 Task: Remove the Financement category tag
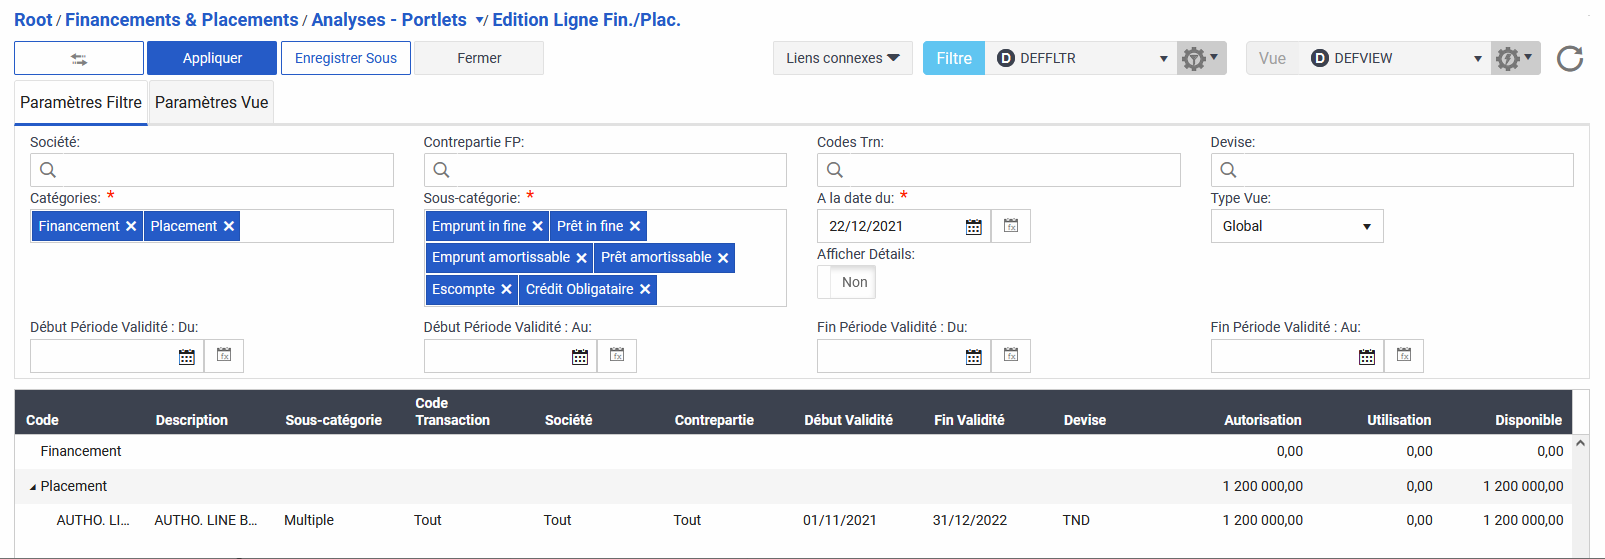click(x=131, y=227)
